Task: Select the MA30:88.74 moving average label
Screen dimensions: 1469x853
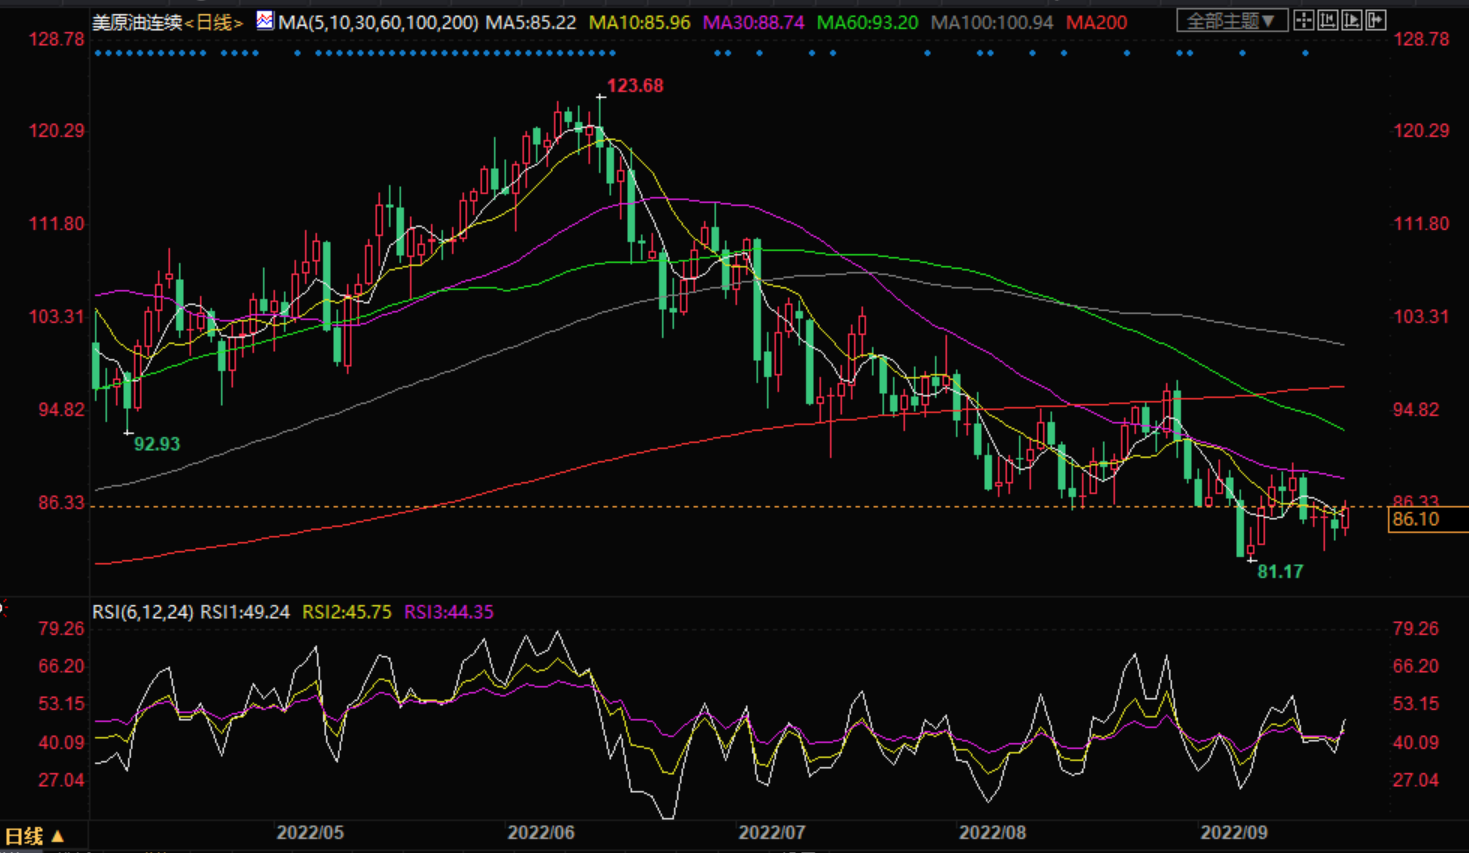Action: pos(753,22)
